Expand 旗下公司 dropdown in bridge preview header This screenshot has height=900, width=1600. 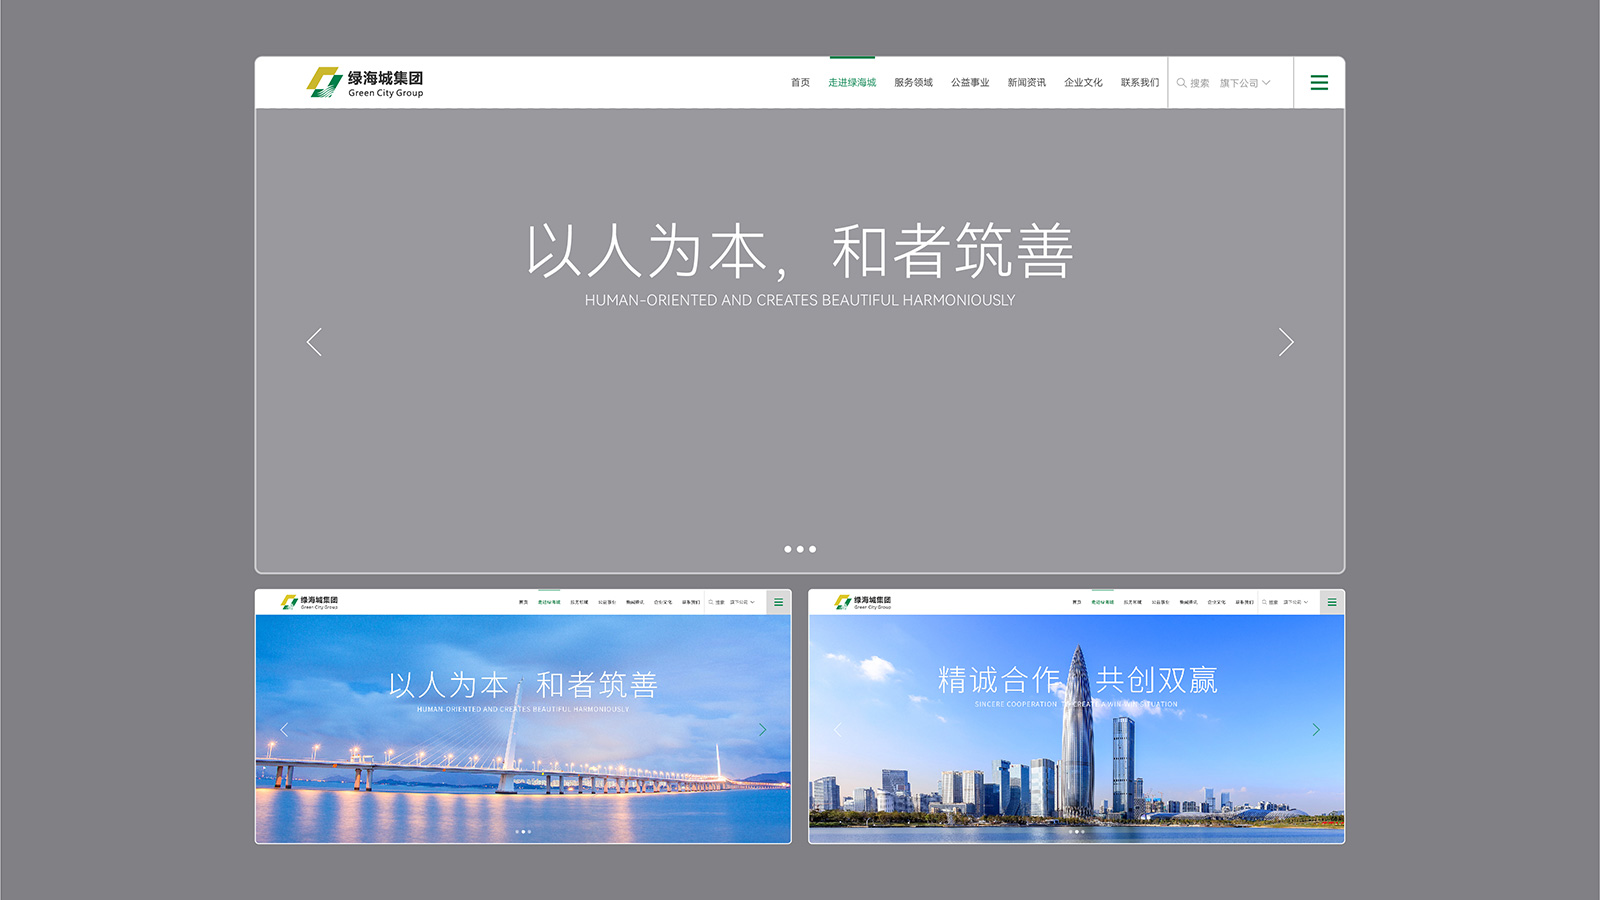(741, 602)
